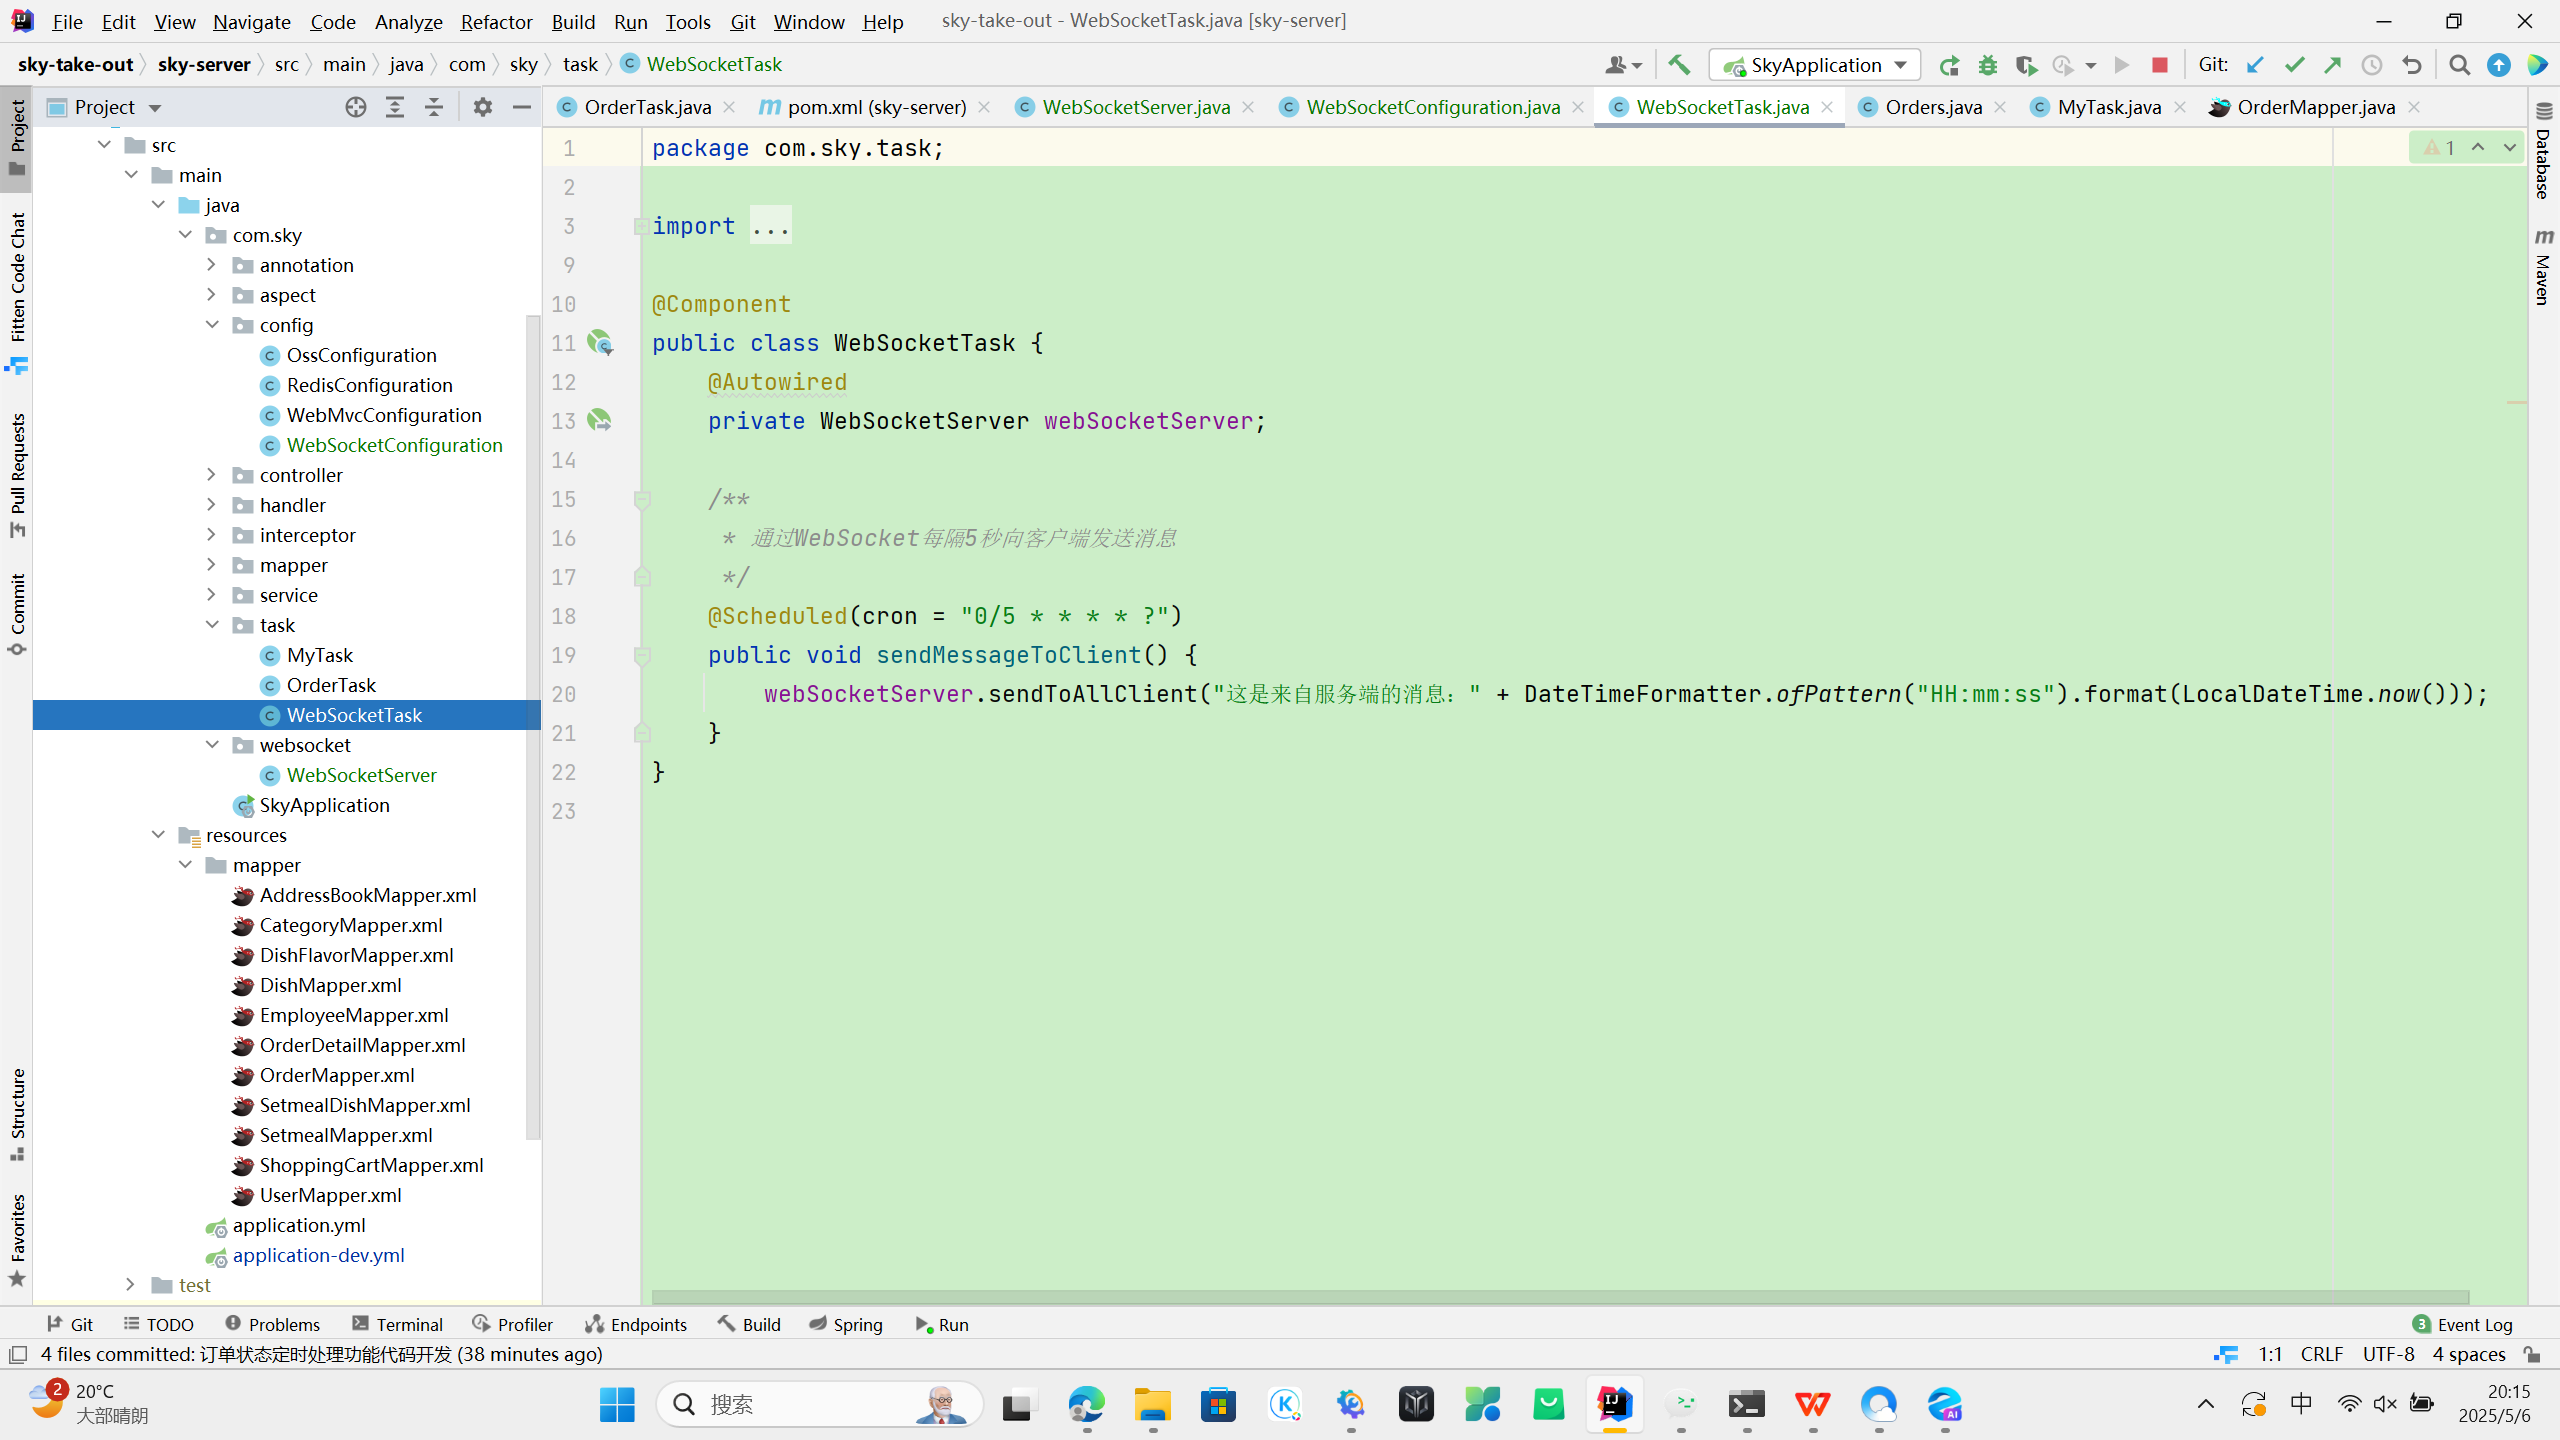The height and width of the screenshot is (1440, 2560).
Task: Click Git commit checkmark icon
Action: (x=2294, y=65)
